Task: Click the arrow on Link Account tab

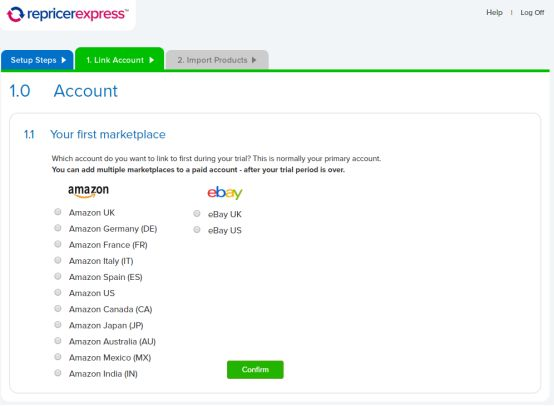Action: 152,60
